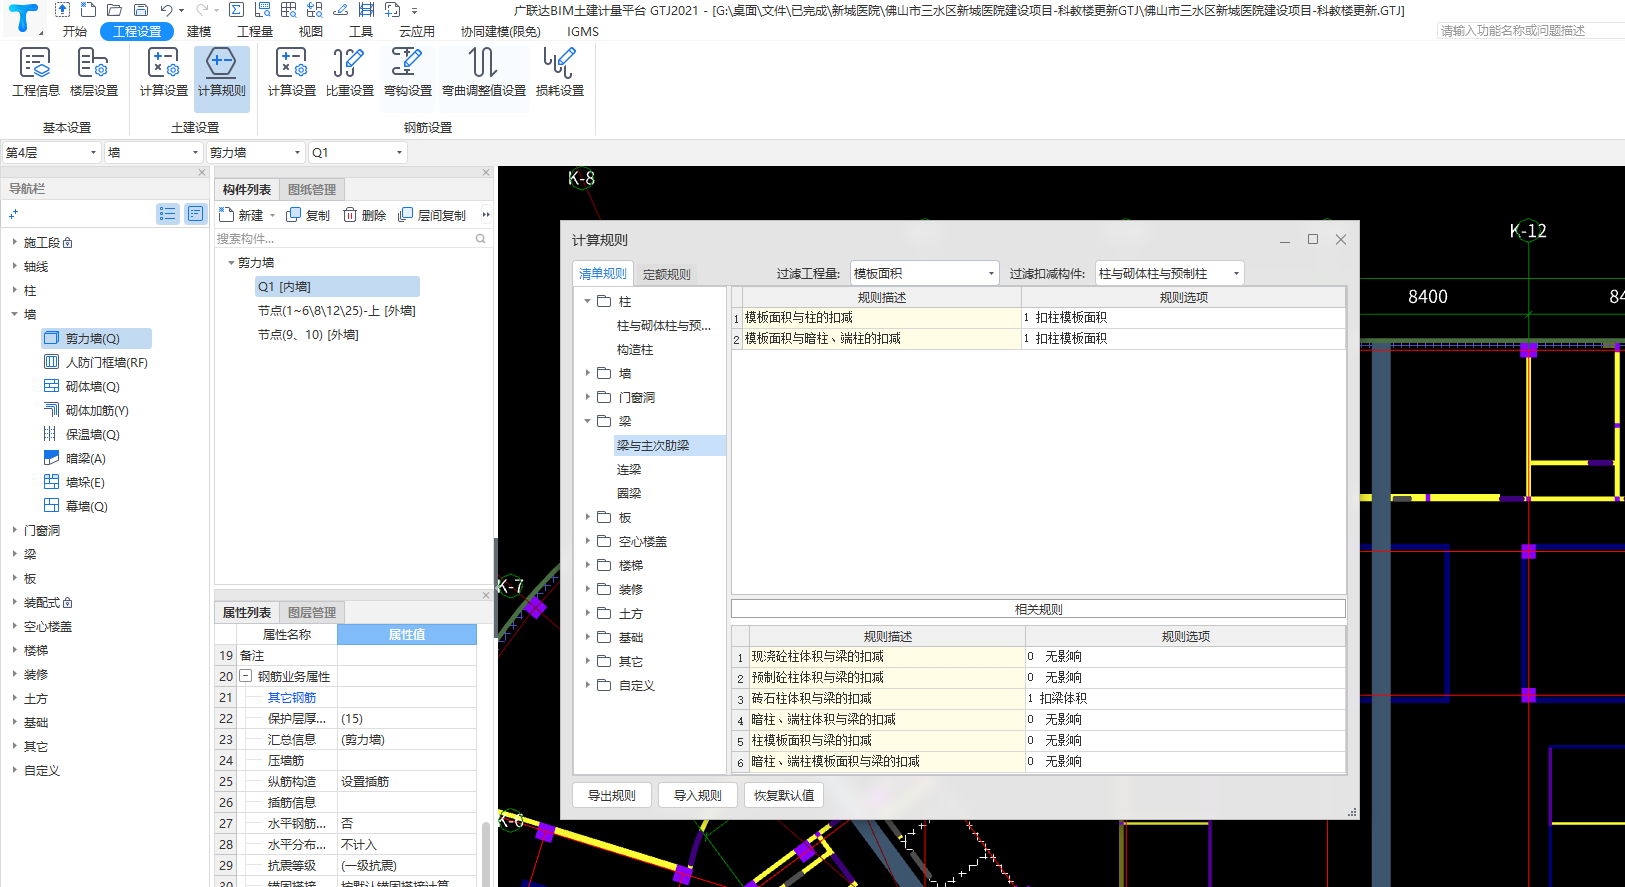Collapse 剪力墙 node in component list
The image size is (1625, 887).
231,263
